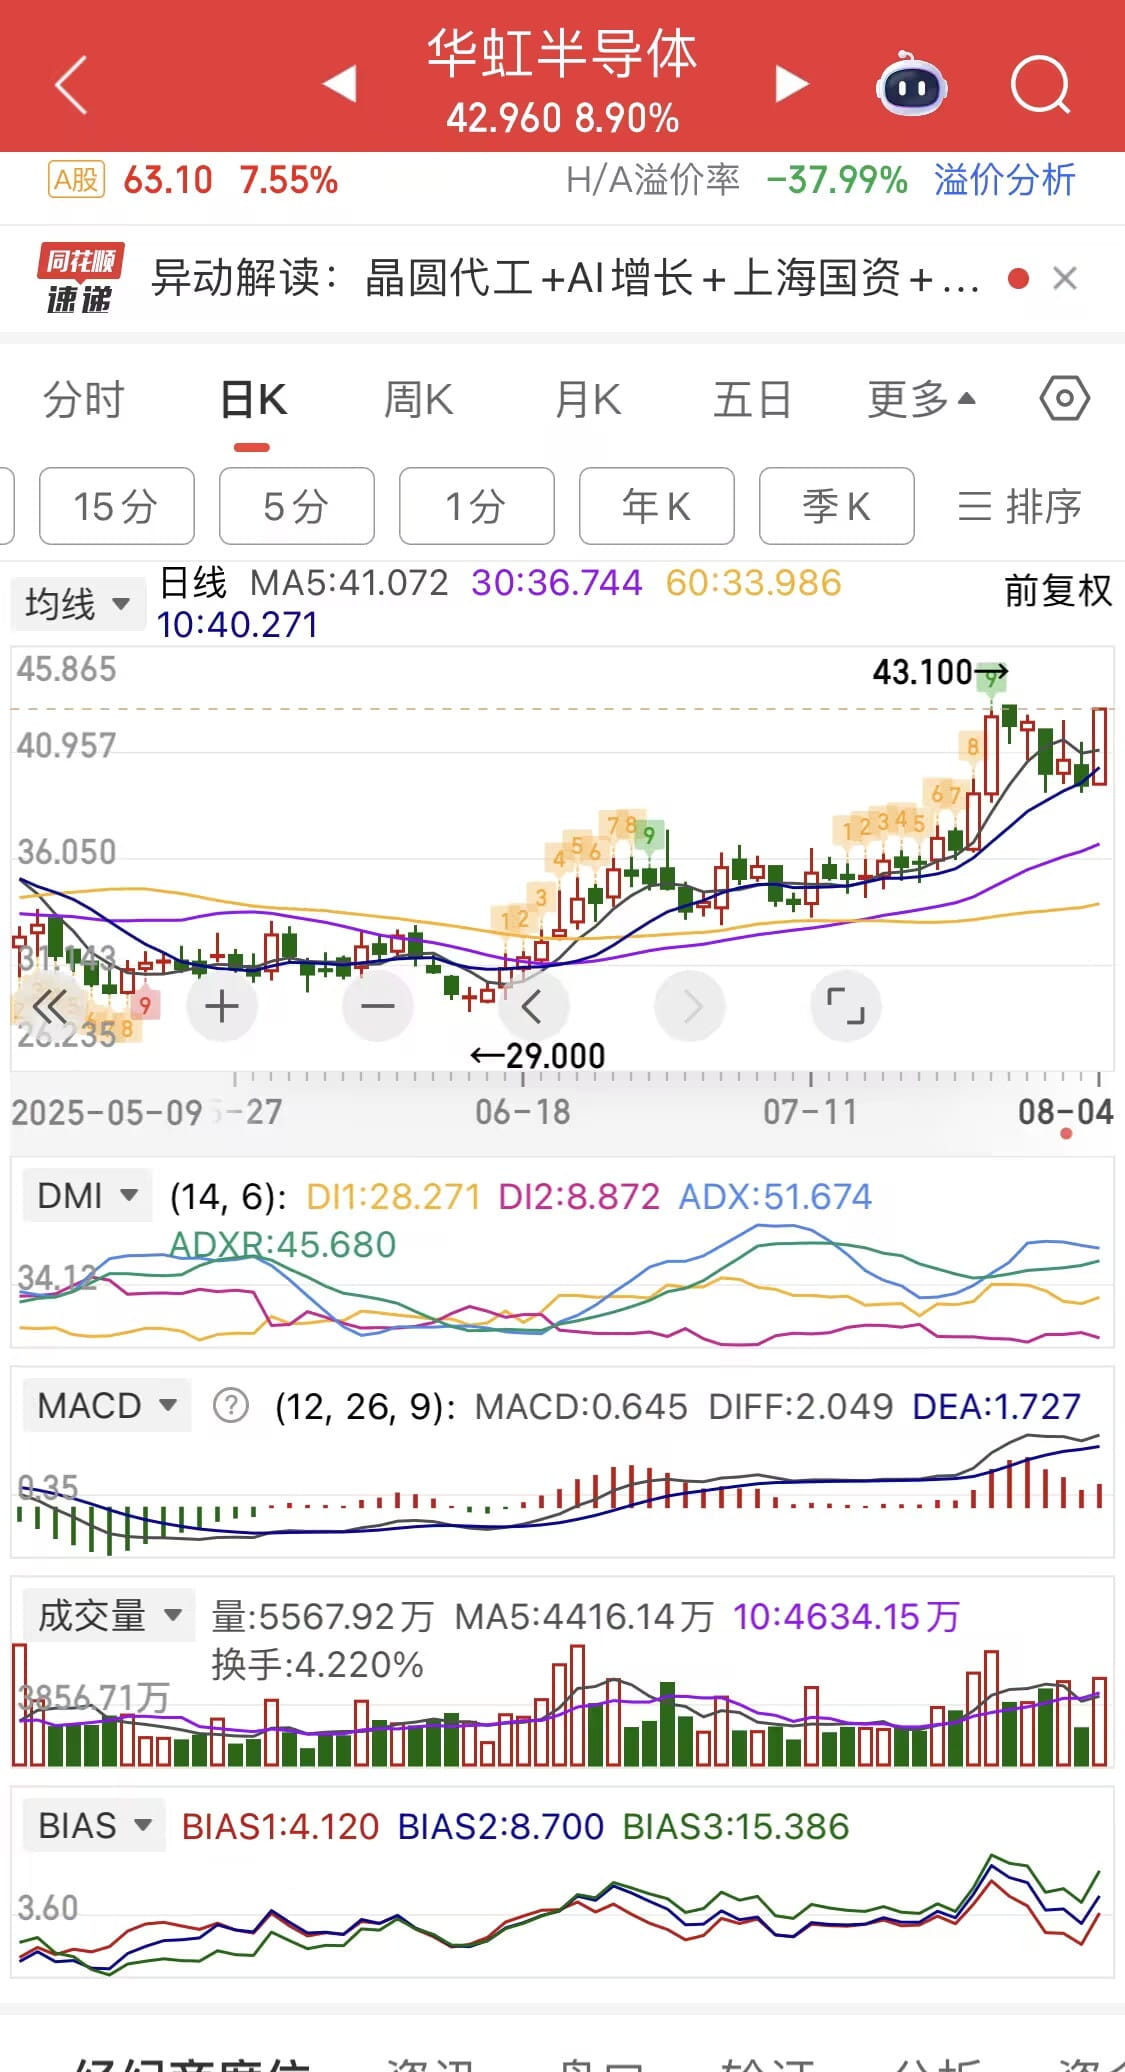Tap the 29.000 low price marker
The height and width of the screenshot is (2072, 1125).
point(538,1056)
